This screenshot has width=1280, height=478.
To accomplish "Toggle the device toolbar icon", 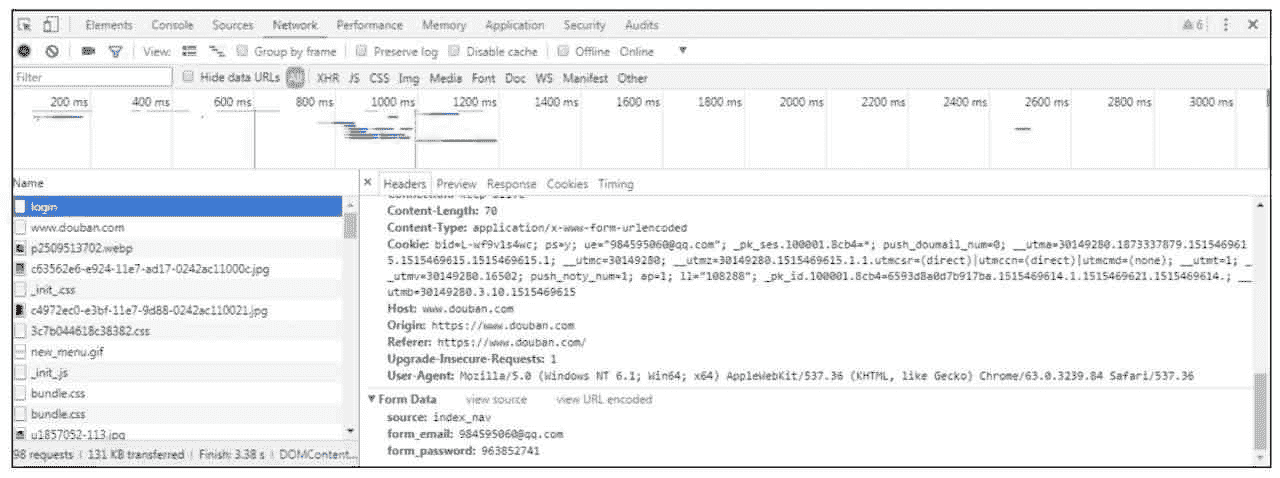I will pyautogui.click(x=48, y=25).
